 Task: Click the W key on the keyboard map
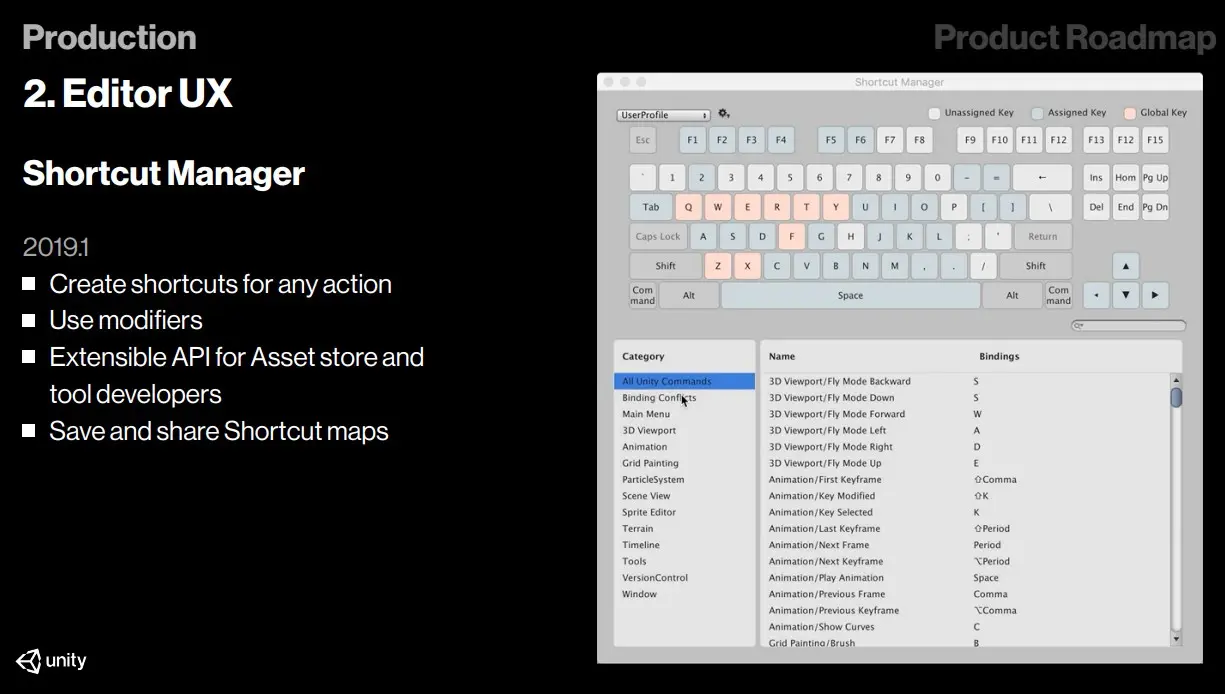(x=718, y=207)
